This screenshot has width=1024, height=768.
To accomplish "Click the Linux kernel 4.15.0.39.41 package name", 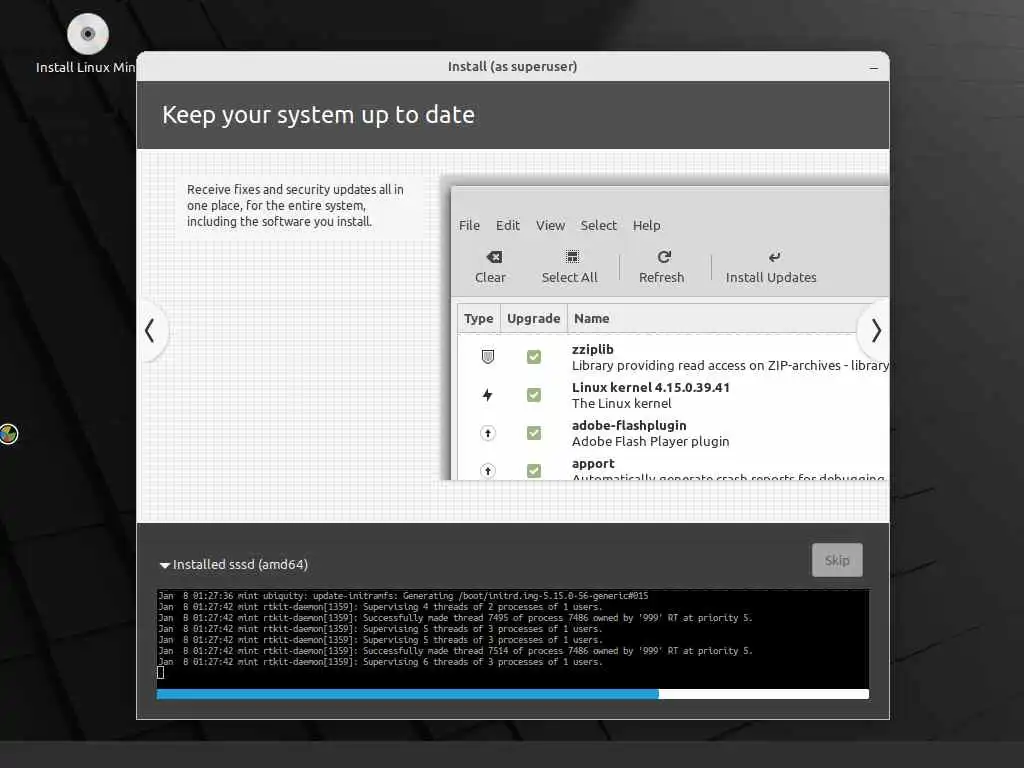I will [650, 387].
